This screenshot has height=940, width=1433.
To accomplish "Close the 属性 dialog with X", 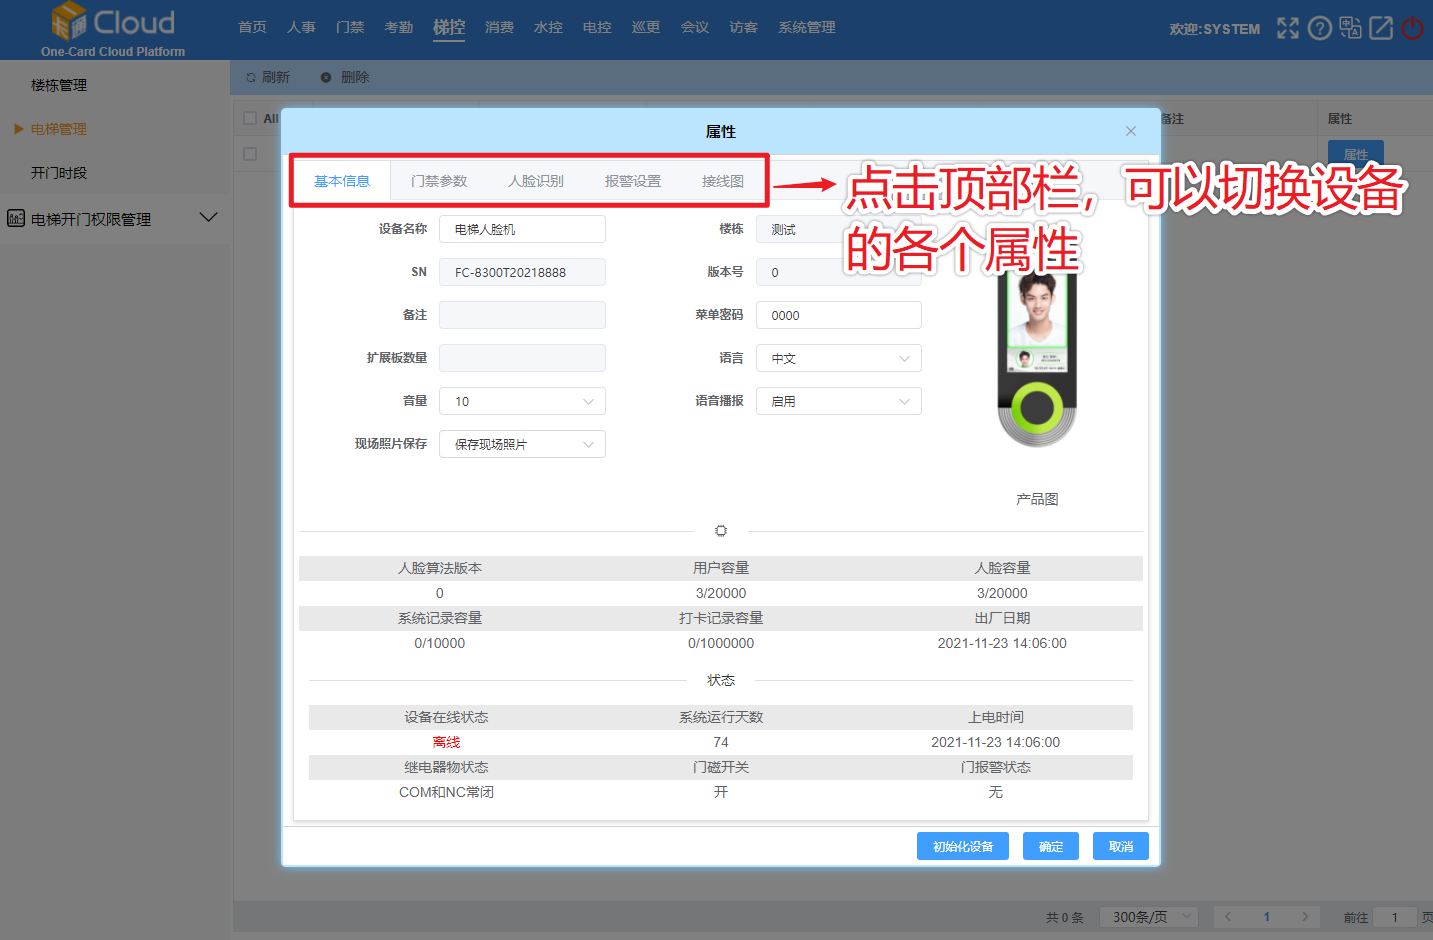I will (1130, 131).
